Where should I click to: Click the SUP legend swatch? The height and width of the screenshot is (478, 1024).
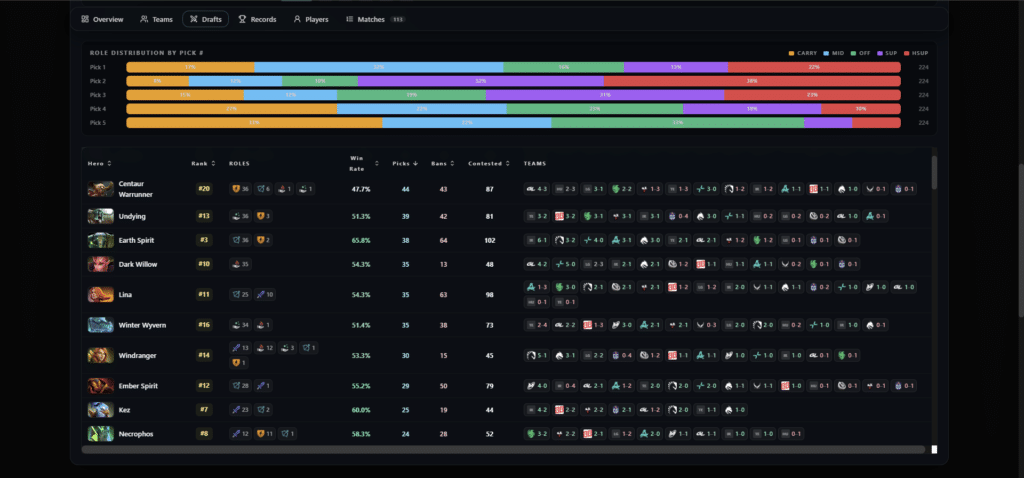(x=880, y=53)
